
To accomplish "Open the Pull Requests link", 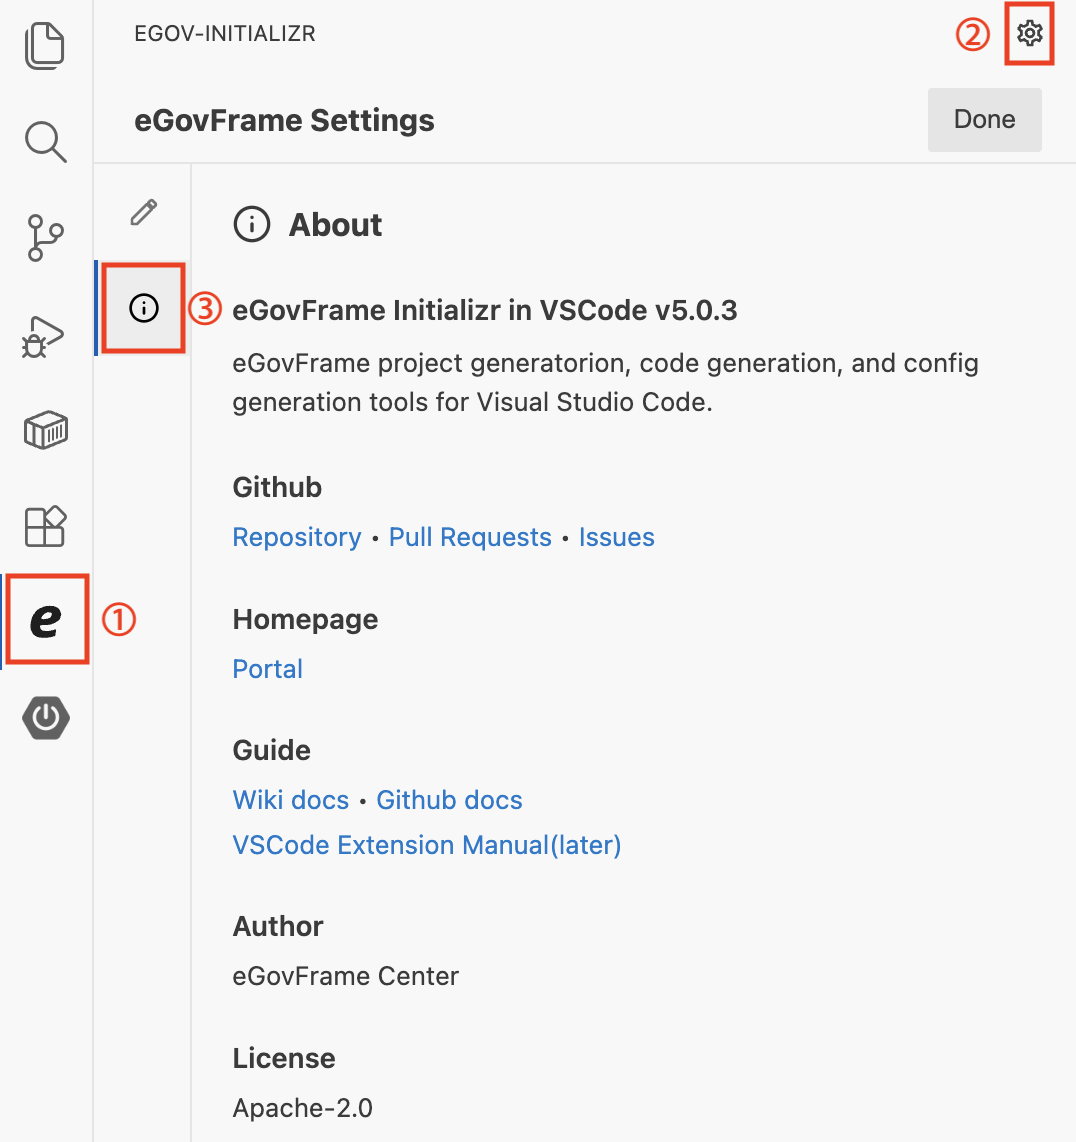I will click(x=470, y=537).
